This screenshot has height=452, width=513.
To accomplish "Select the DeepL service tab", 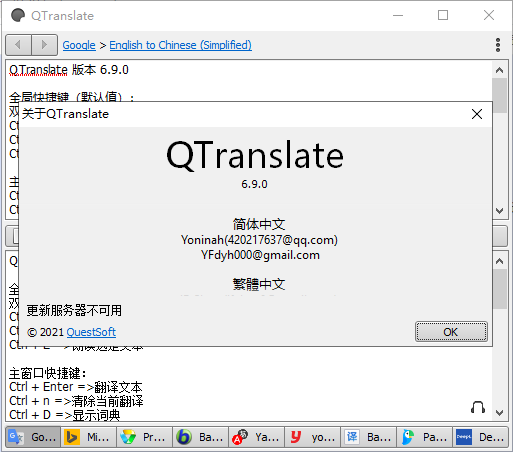I will (480, 437).
